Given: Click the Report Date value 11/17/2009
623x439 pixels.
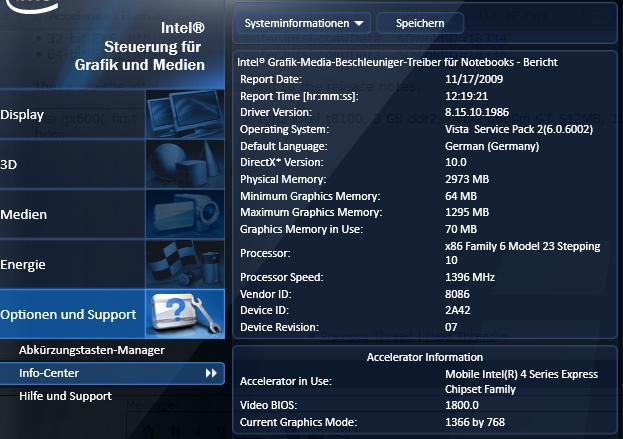Looking at the screenshot, I should (474, 79).
